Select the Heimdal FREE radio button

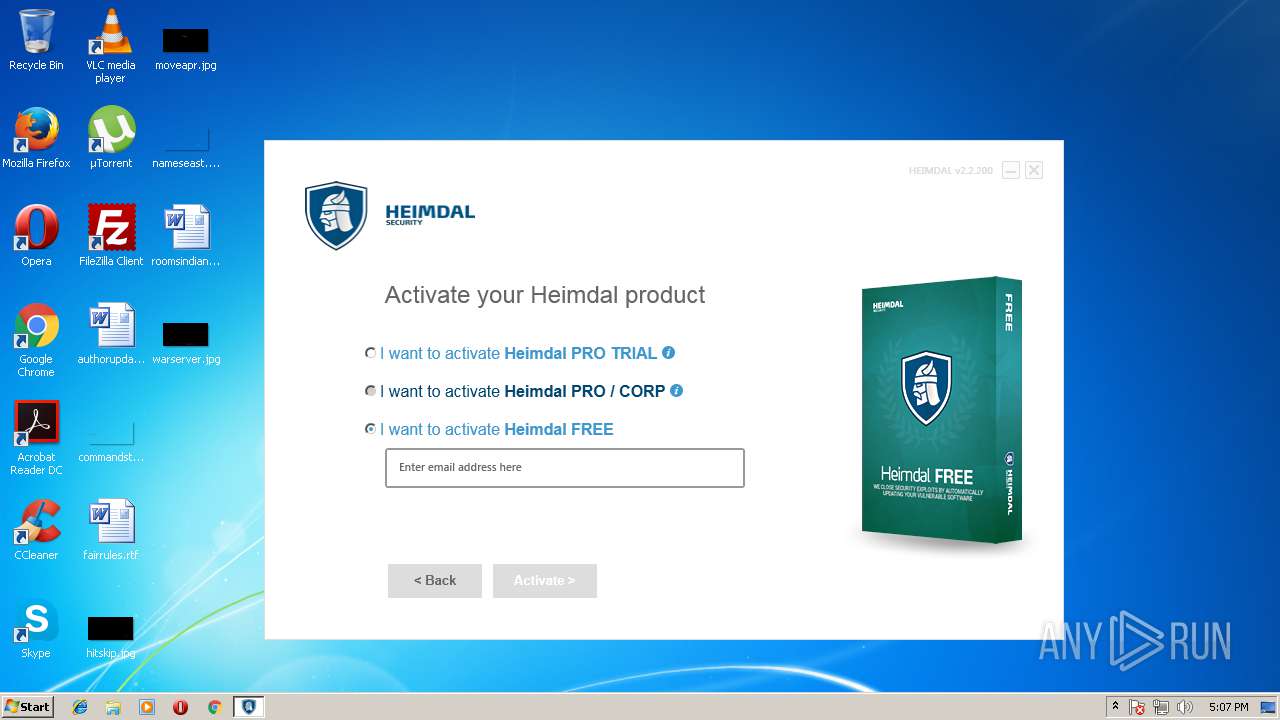pyautogui.click(x=371, y=429)
